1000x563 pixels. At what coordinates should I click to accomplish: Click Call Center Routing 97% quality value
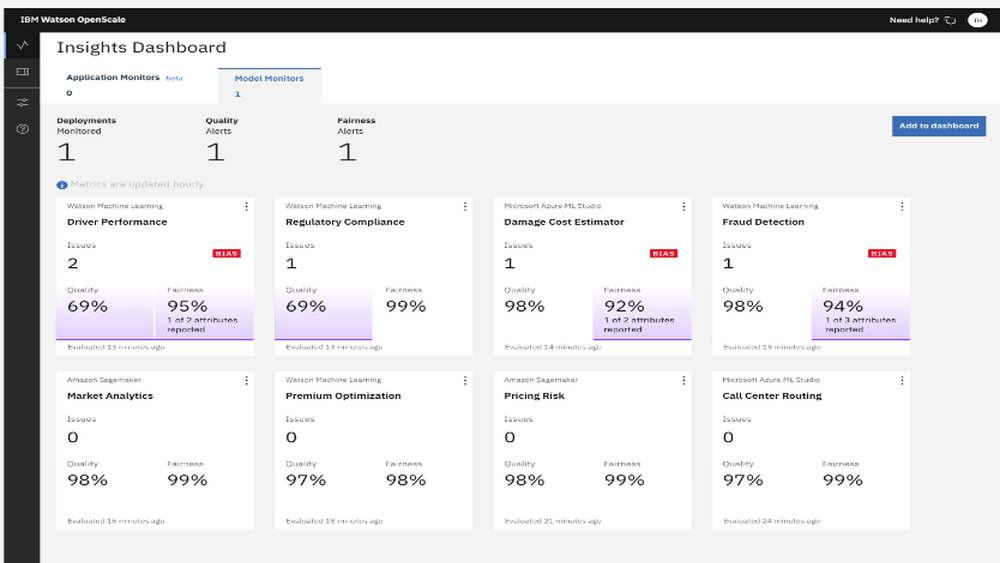[x=743, y=481]
